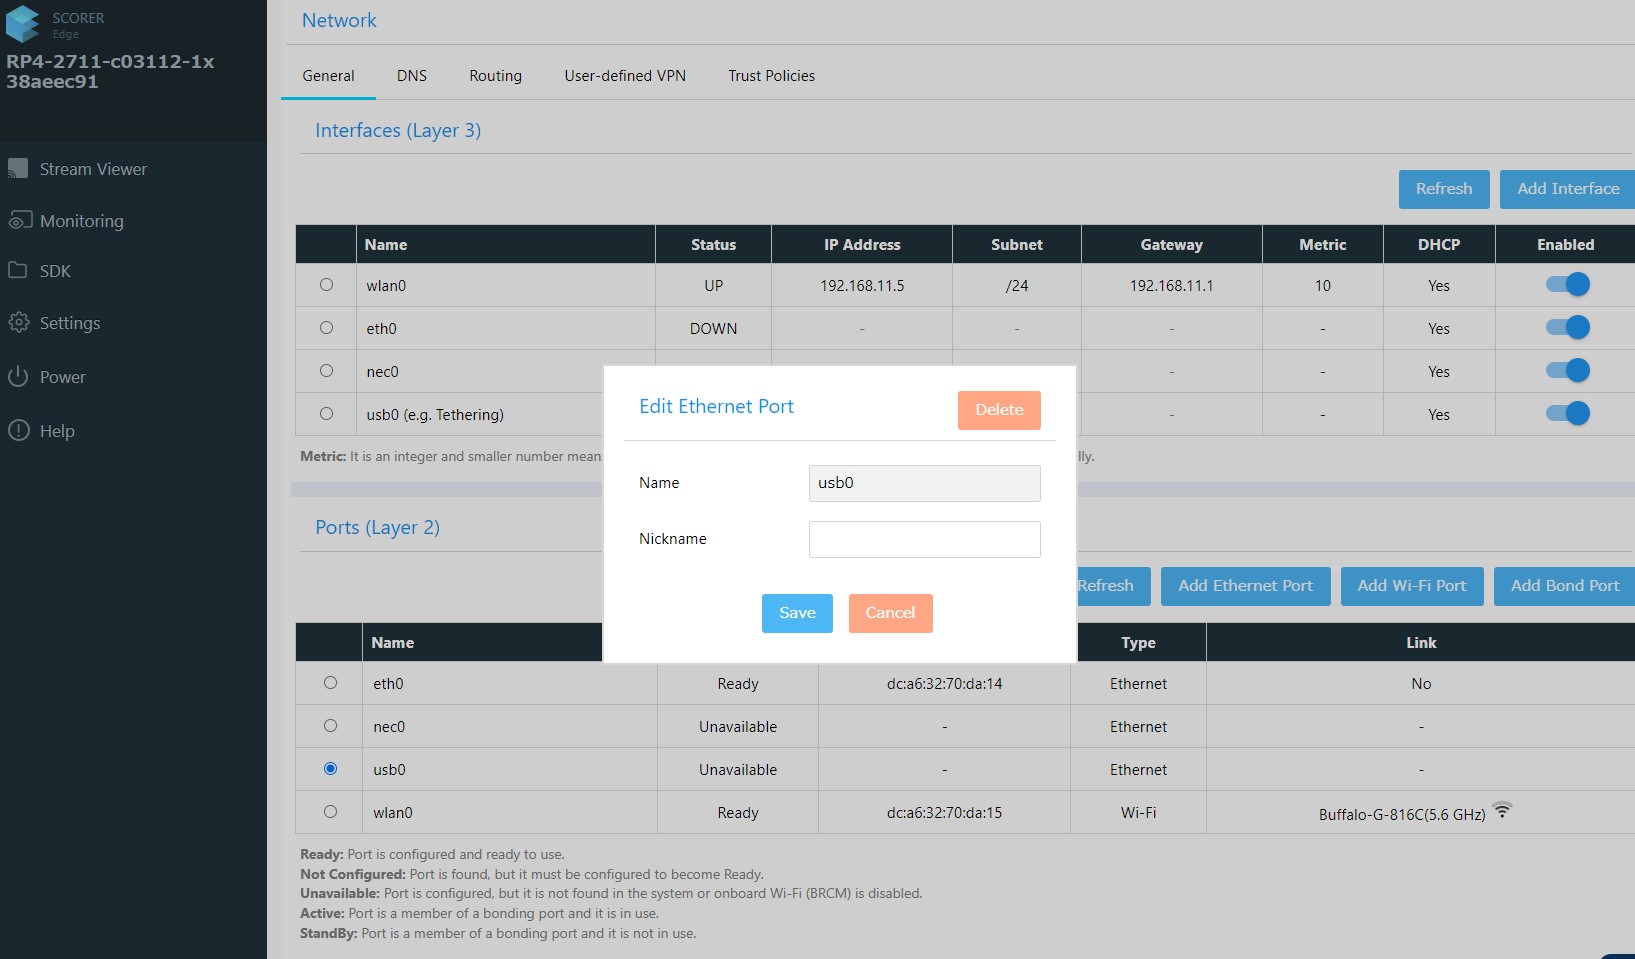Open the Trust Policies tab

point(771,76)
